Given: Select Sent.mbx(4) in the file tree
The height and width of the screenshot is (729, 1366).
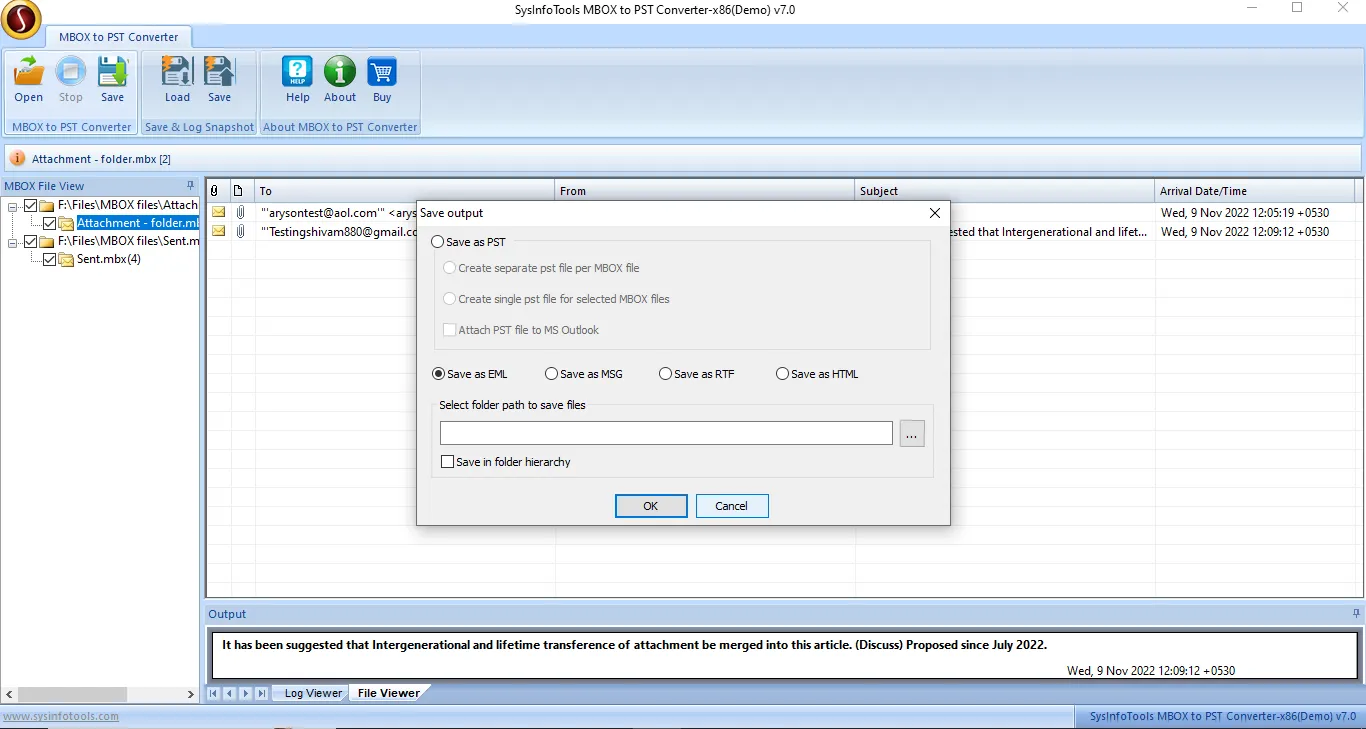Looking at the screenshot, I should click(109, 259).
